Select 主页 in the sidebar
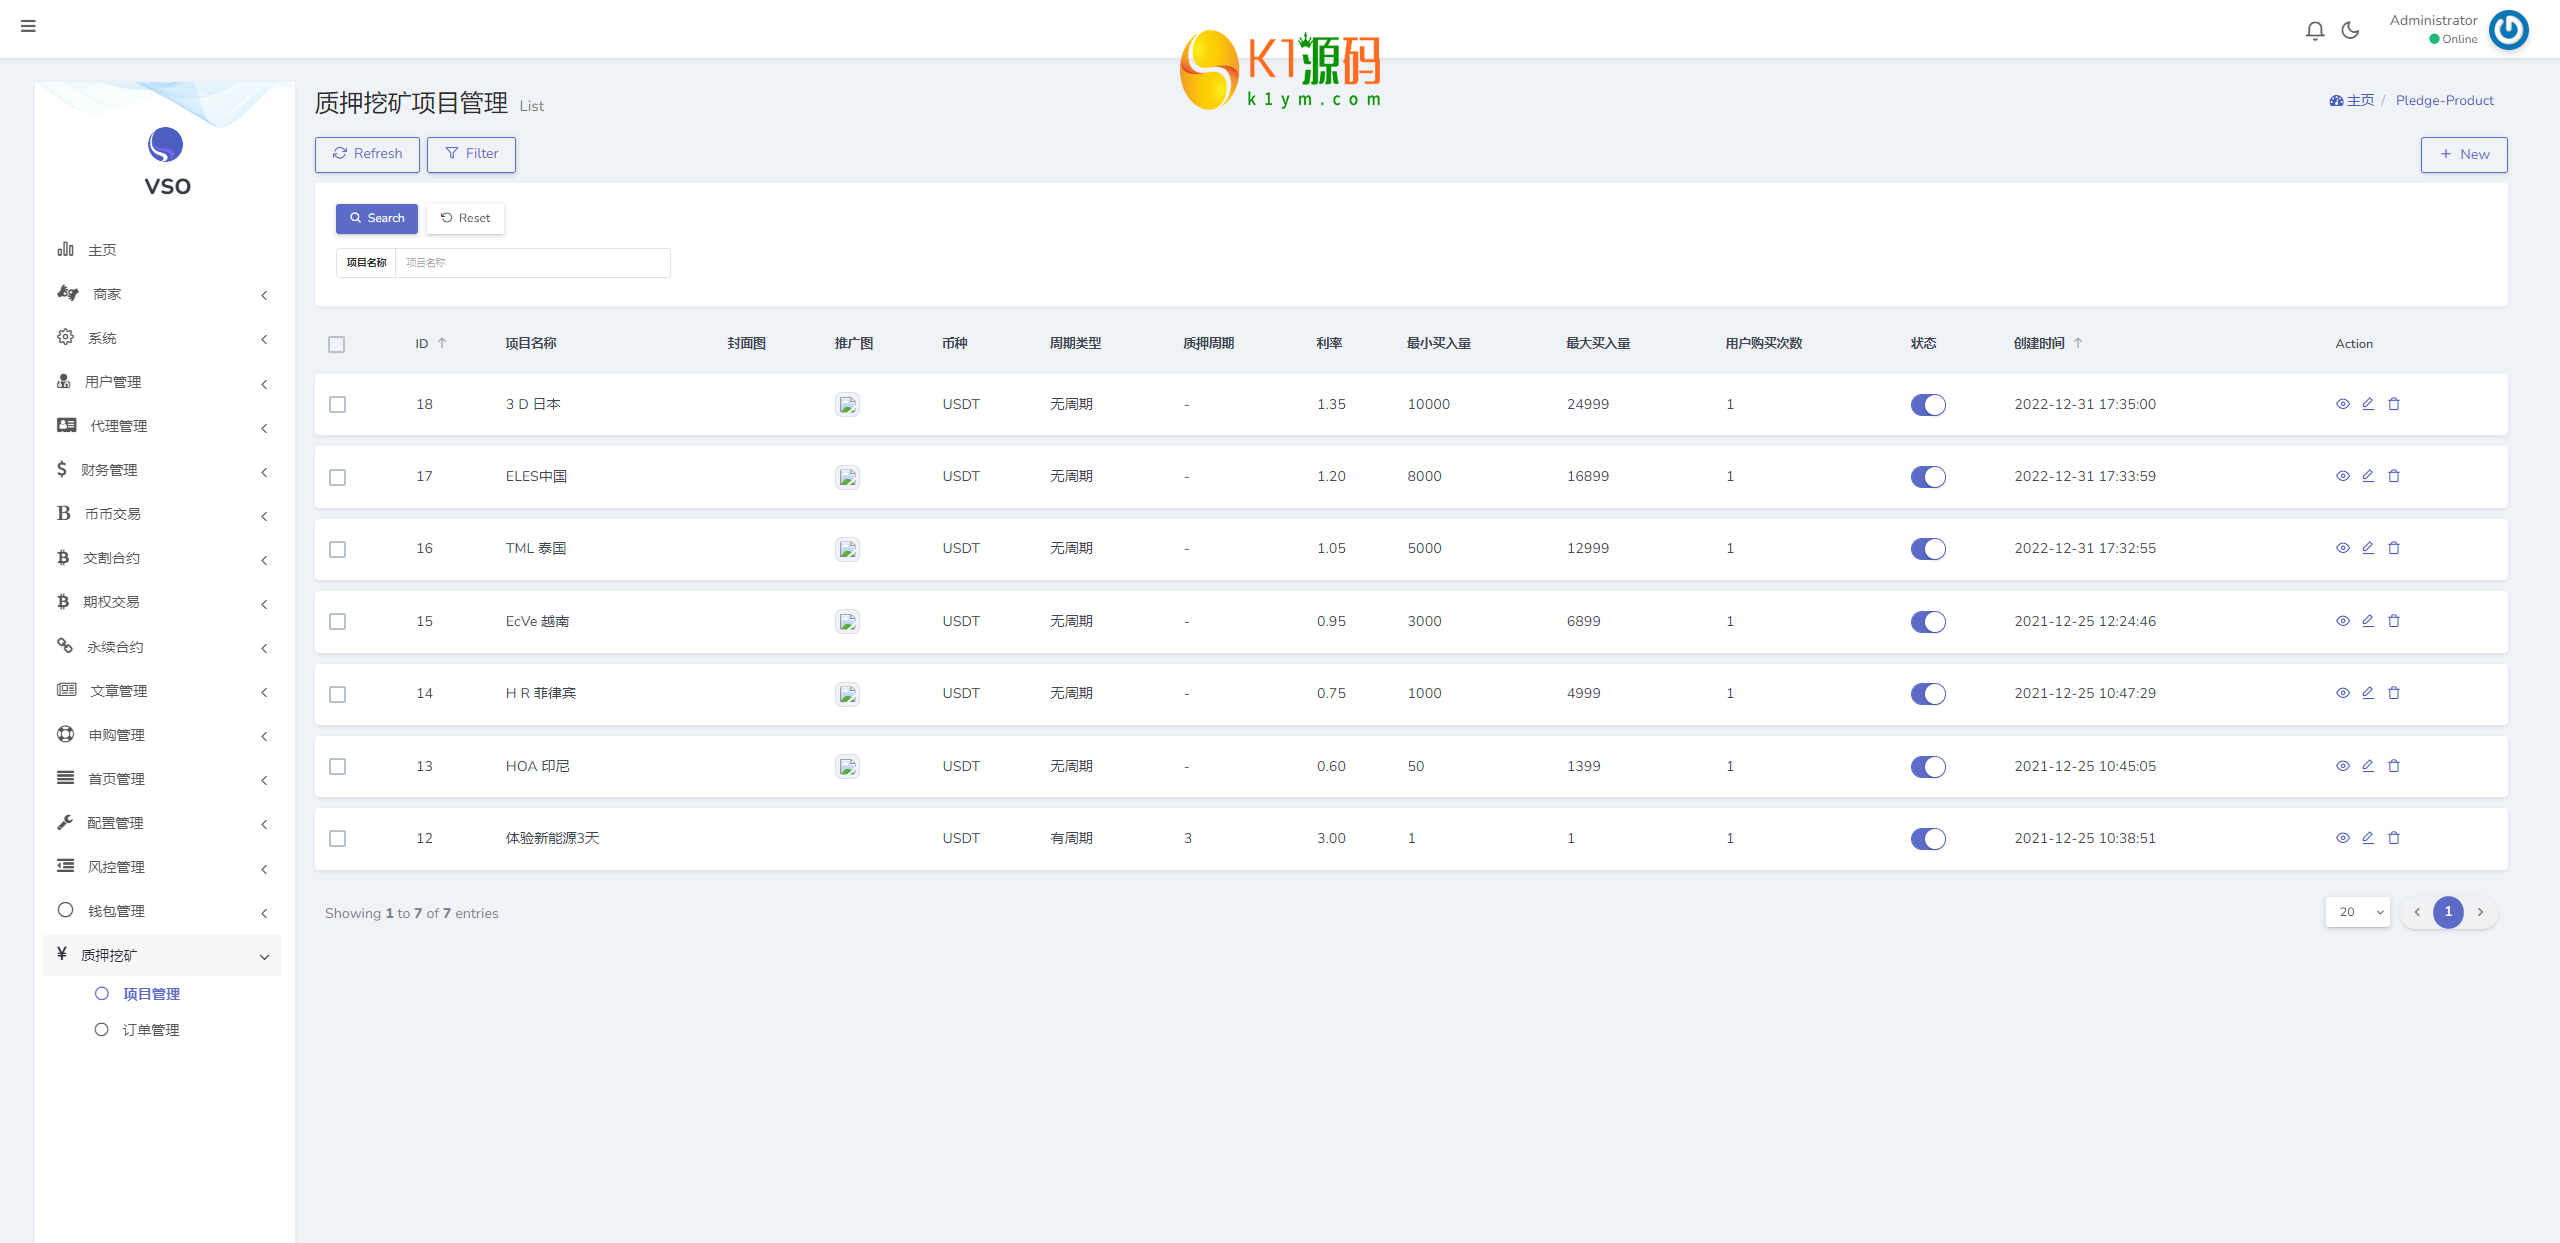This screenshot has width=2560, height=1243. click(x=102, y=250)
